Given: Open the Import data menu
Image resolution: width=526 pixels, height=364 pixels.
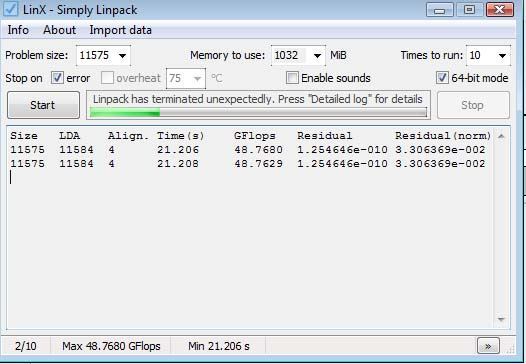Looking at the screenshot, I should 120,30.
